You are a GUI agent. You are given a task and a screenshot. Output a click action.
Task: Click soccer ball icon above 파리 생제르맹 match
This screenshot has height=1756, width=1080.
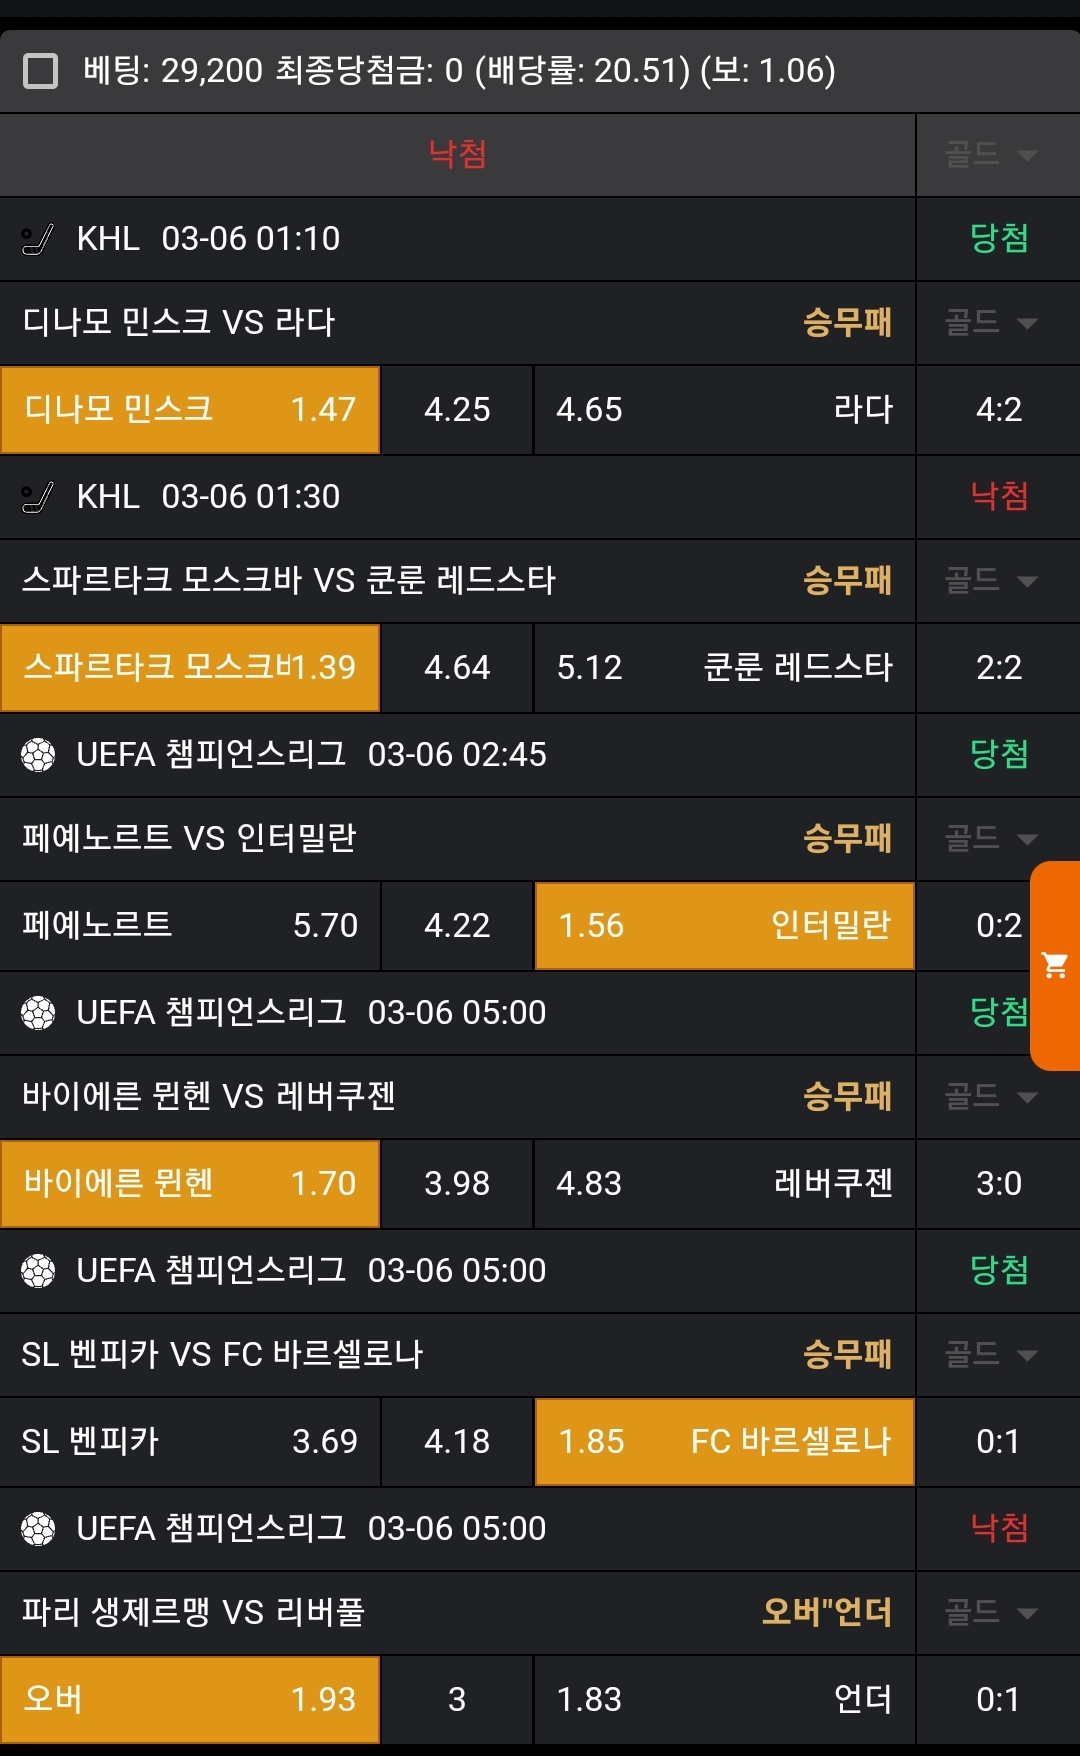coord(38,1529)
